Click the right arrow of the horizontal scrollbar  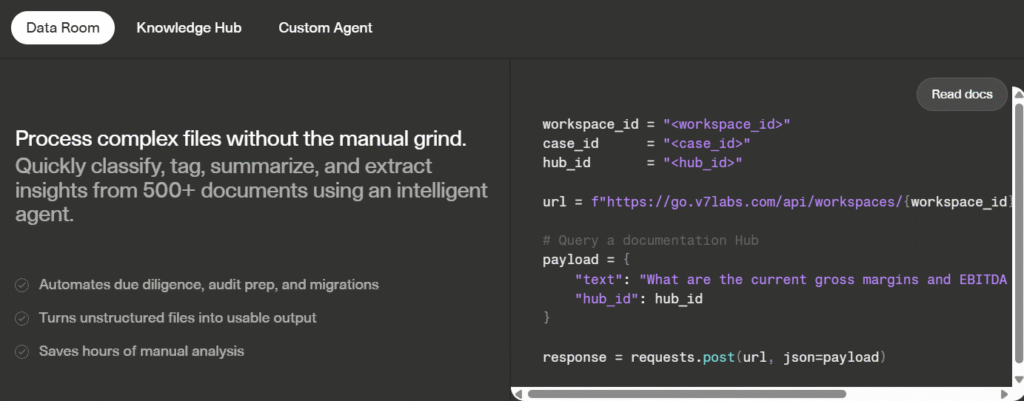1005,394
